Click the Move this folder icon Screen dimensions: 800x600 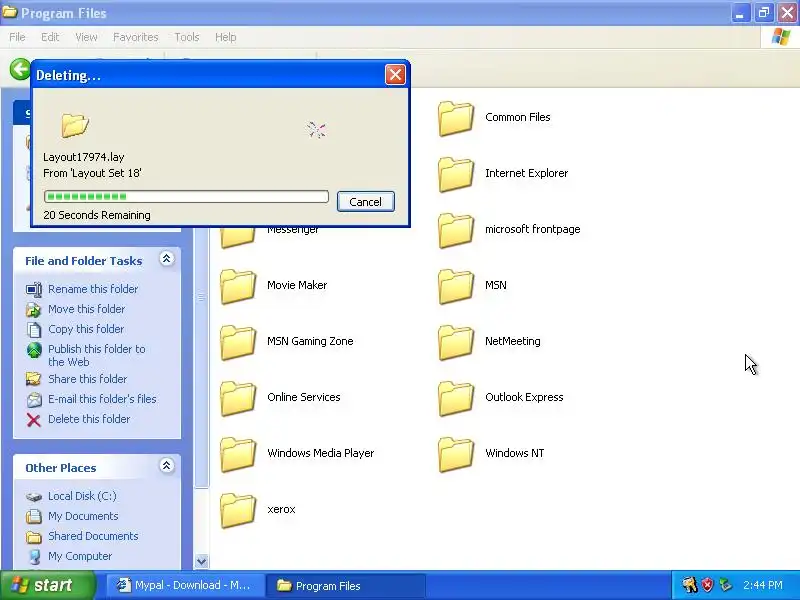pyautogui.click(x=34, y=310)
